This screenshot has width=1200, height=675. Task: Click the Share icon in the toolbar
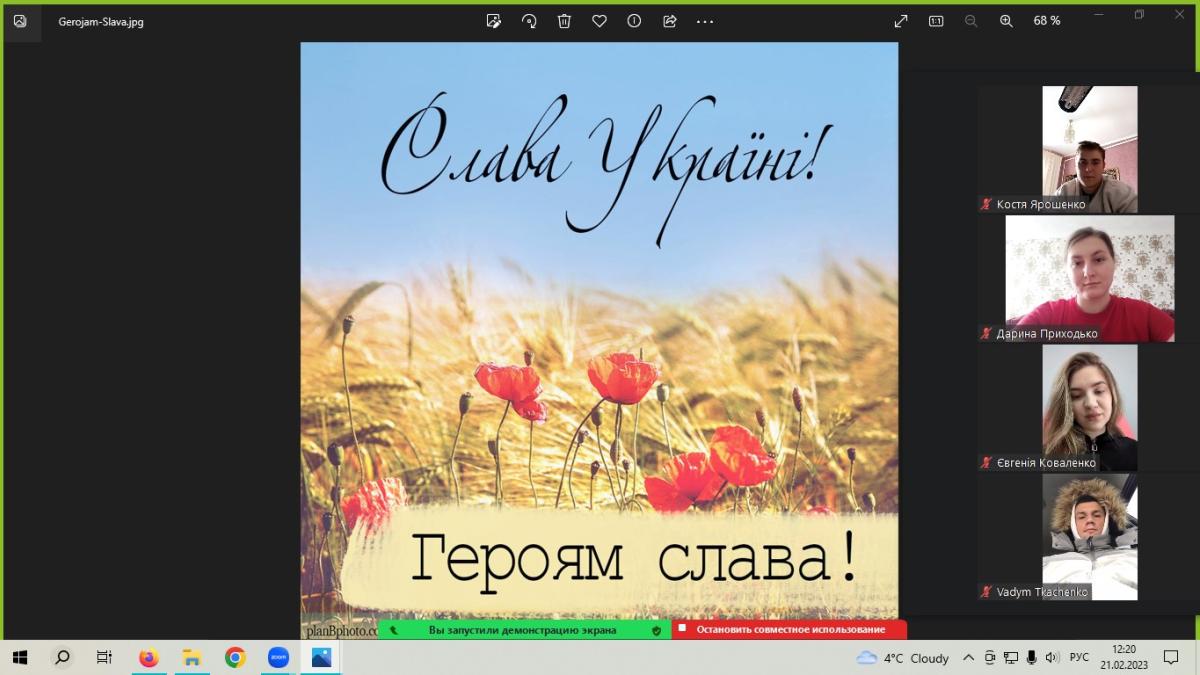coord(670,21)
